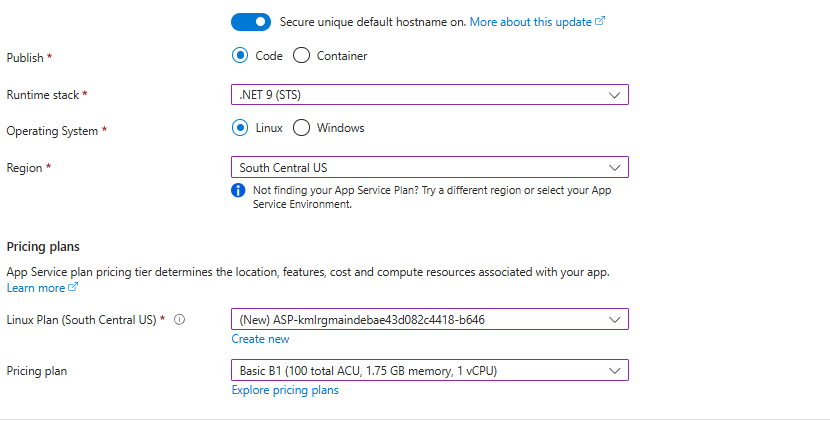Open the Linux Plan dropdown
The height and width of the screenshot is (421, 830).
(429, 319)
